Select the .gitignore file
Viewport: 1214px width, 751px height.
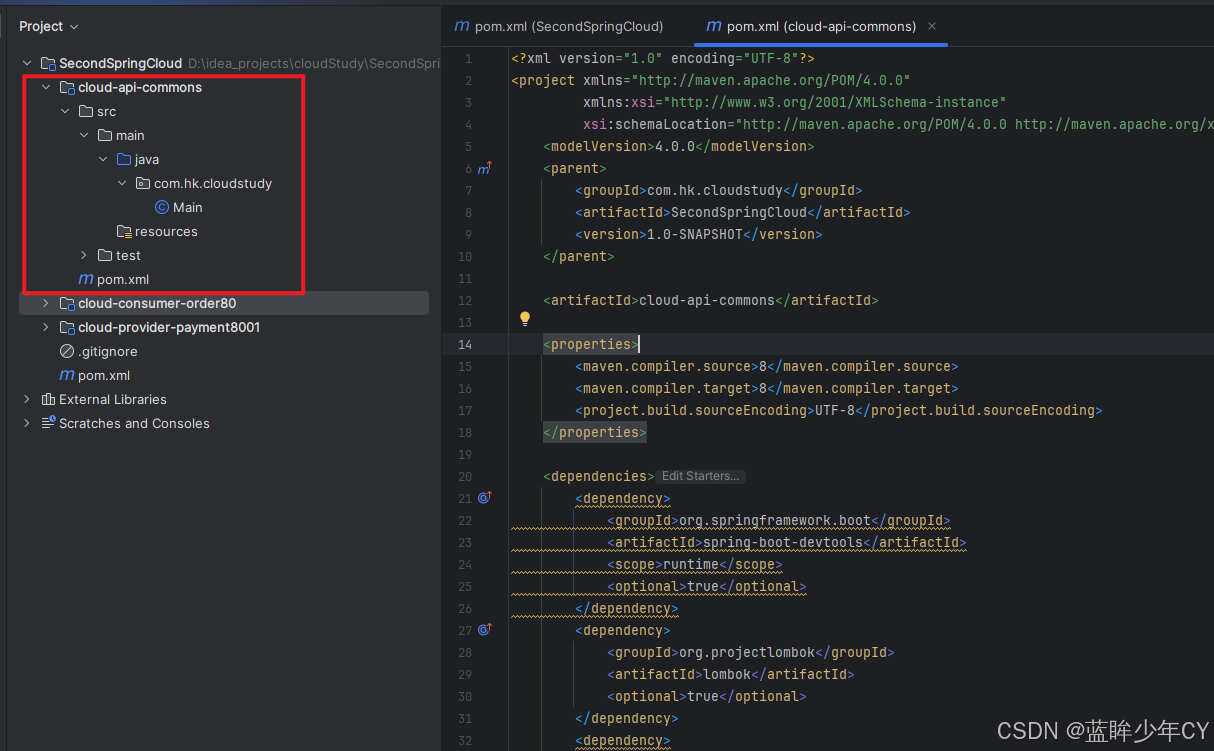(x=108, y=351)
